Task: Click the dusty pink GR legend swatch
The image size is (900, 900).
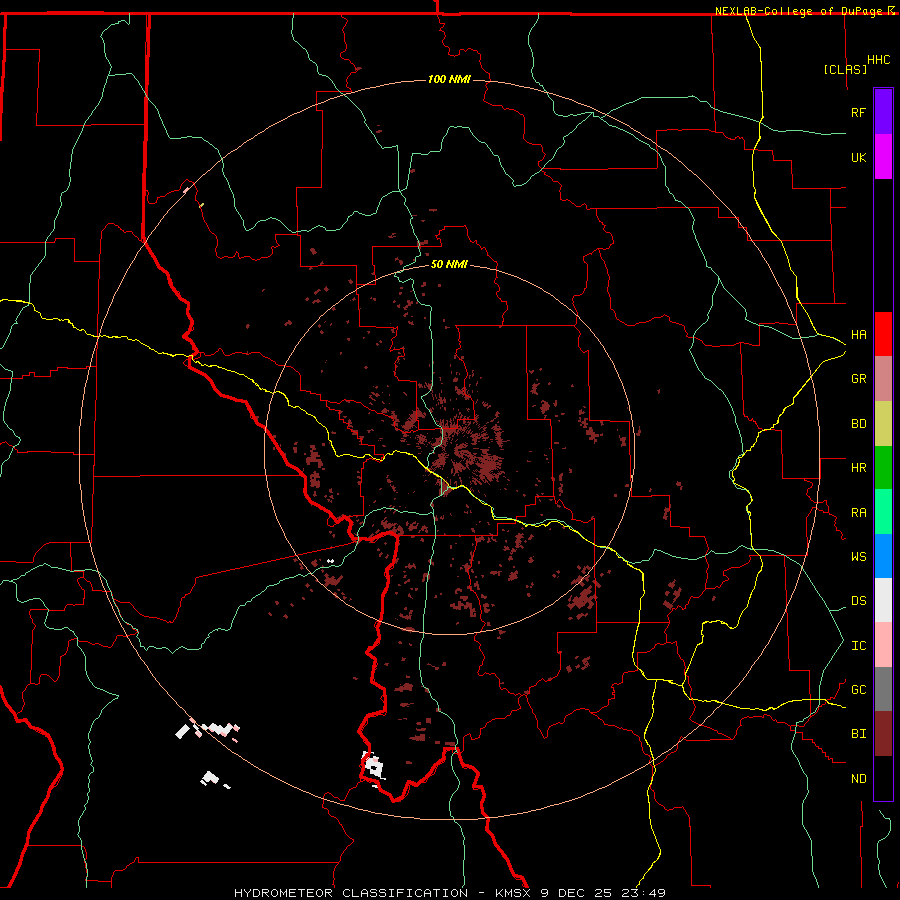Action: pos(883,379)
